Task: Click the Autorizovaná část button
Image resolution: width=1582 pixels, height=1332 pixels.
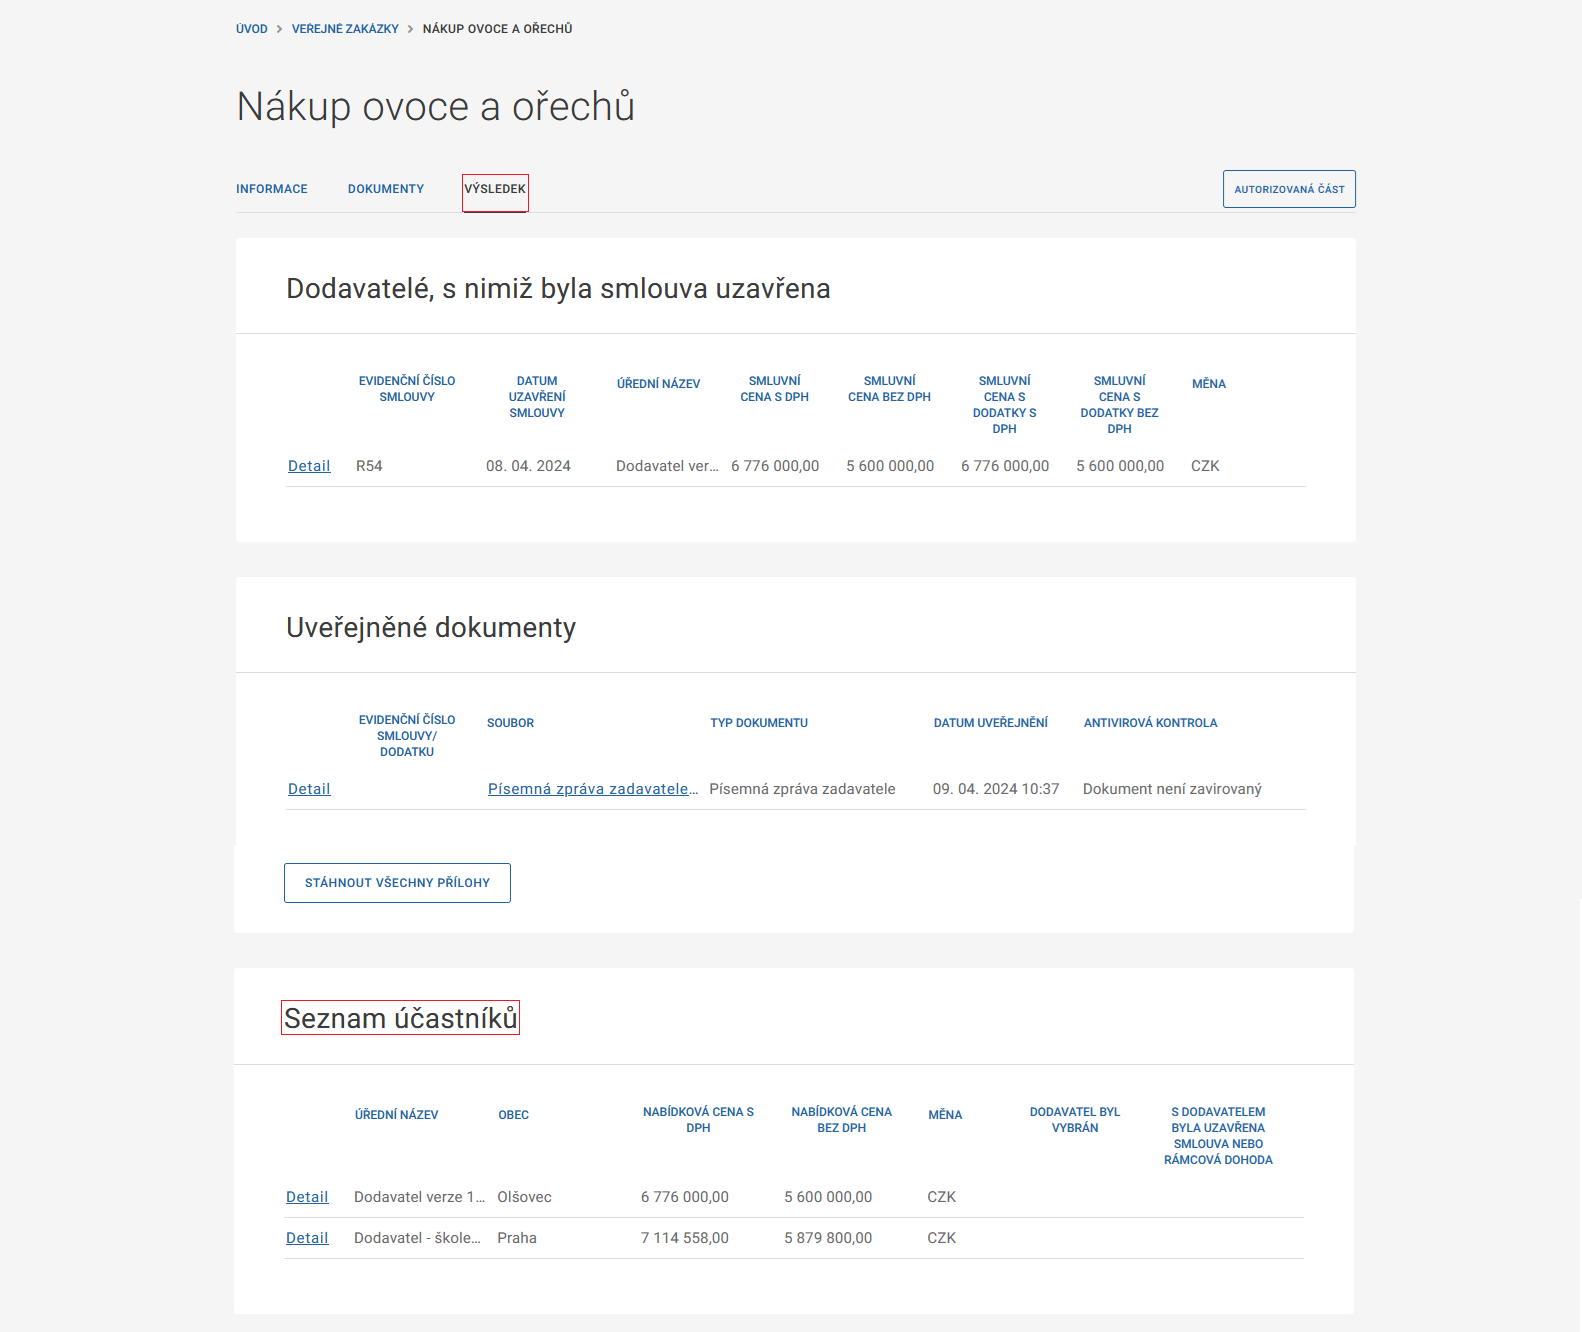Action: (x=1289, y=189)
